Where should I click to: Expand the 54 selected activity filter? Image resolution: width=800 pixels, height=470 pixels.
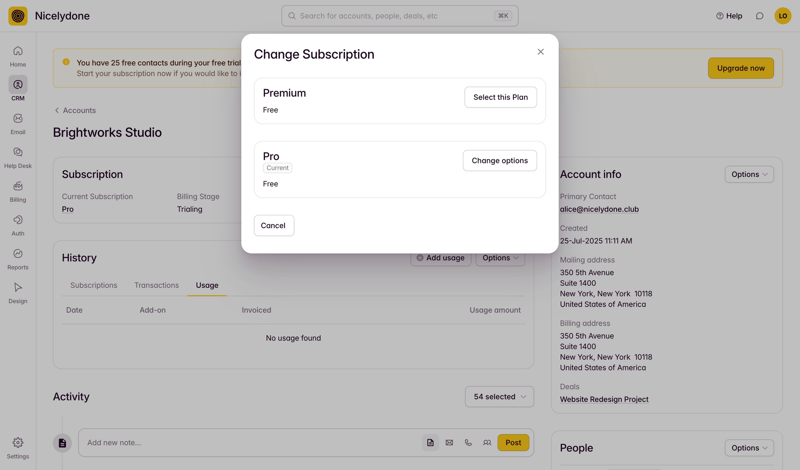coord(499,397)
